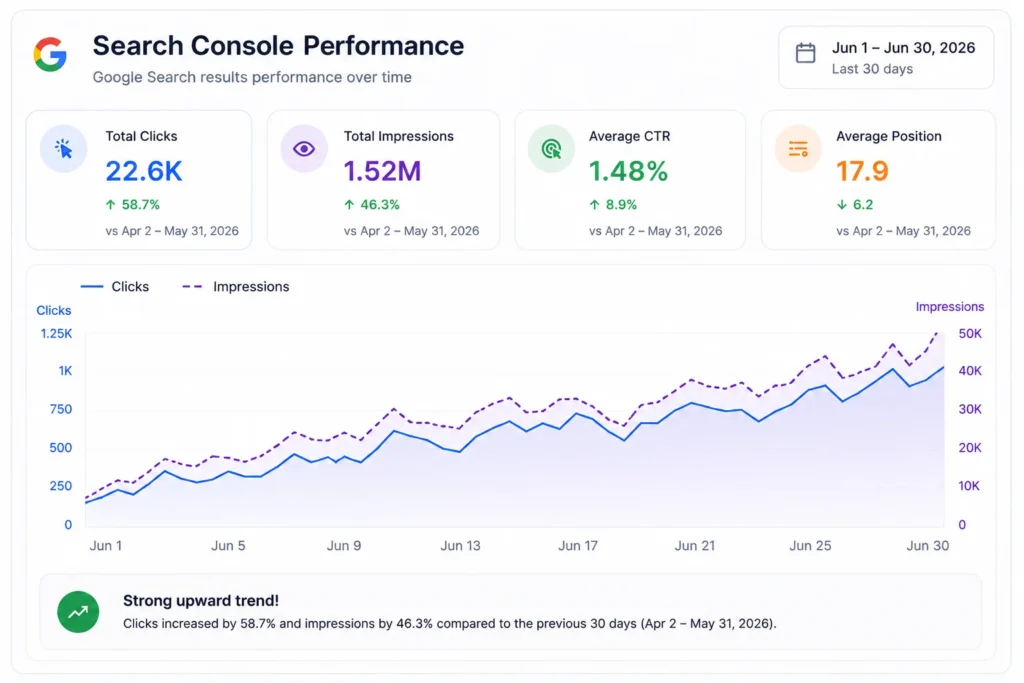The image size is (1024, 683).
Task: Toggle the Impressions series in chart legend
Action: tap(236, 287)
